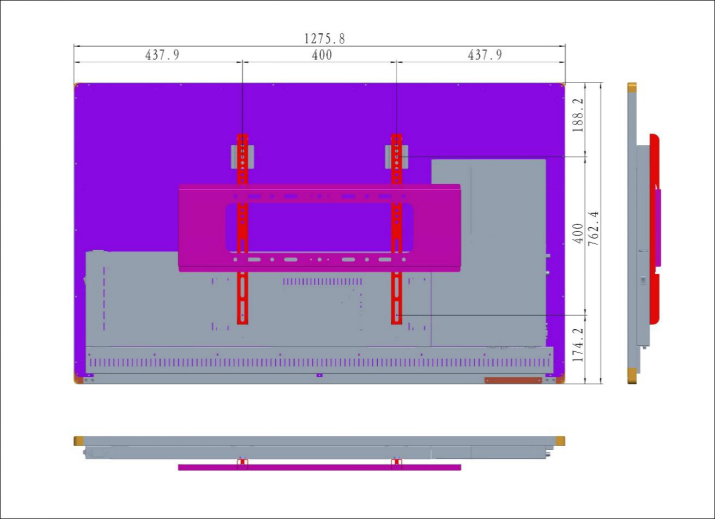Select the right-side 437.9 dimension label
This screenshot has width=715, height=519.
[x=485, y=55]
